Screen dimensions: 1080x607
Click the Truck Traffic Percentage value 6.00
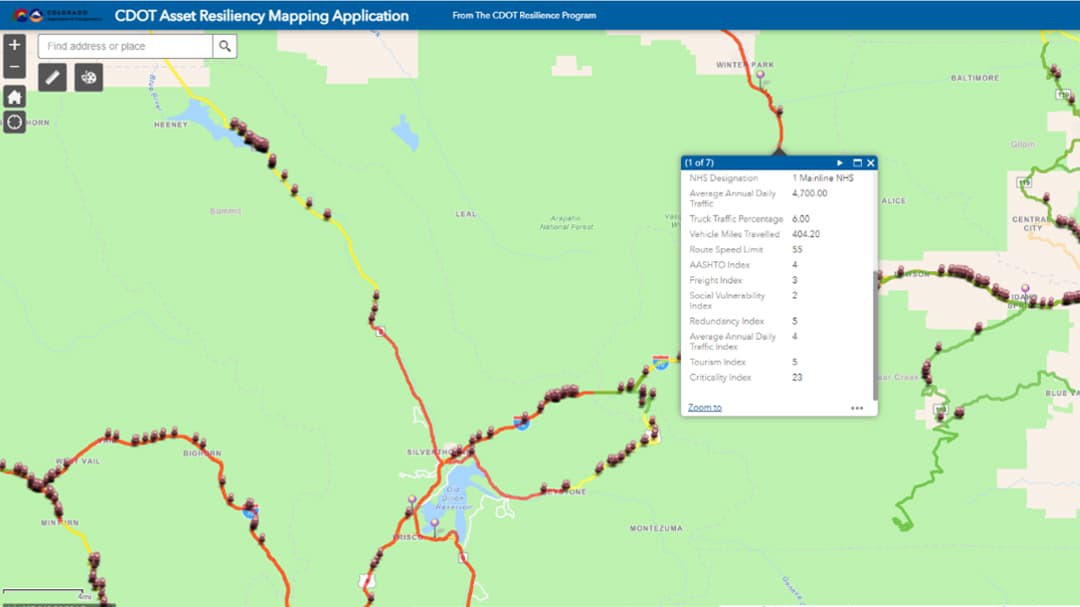pos(800,218)
